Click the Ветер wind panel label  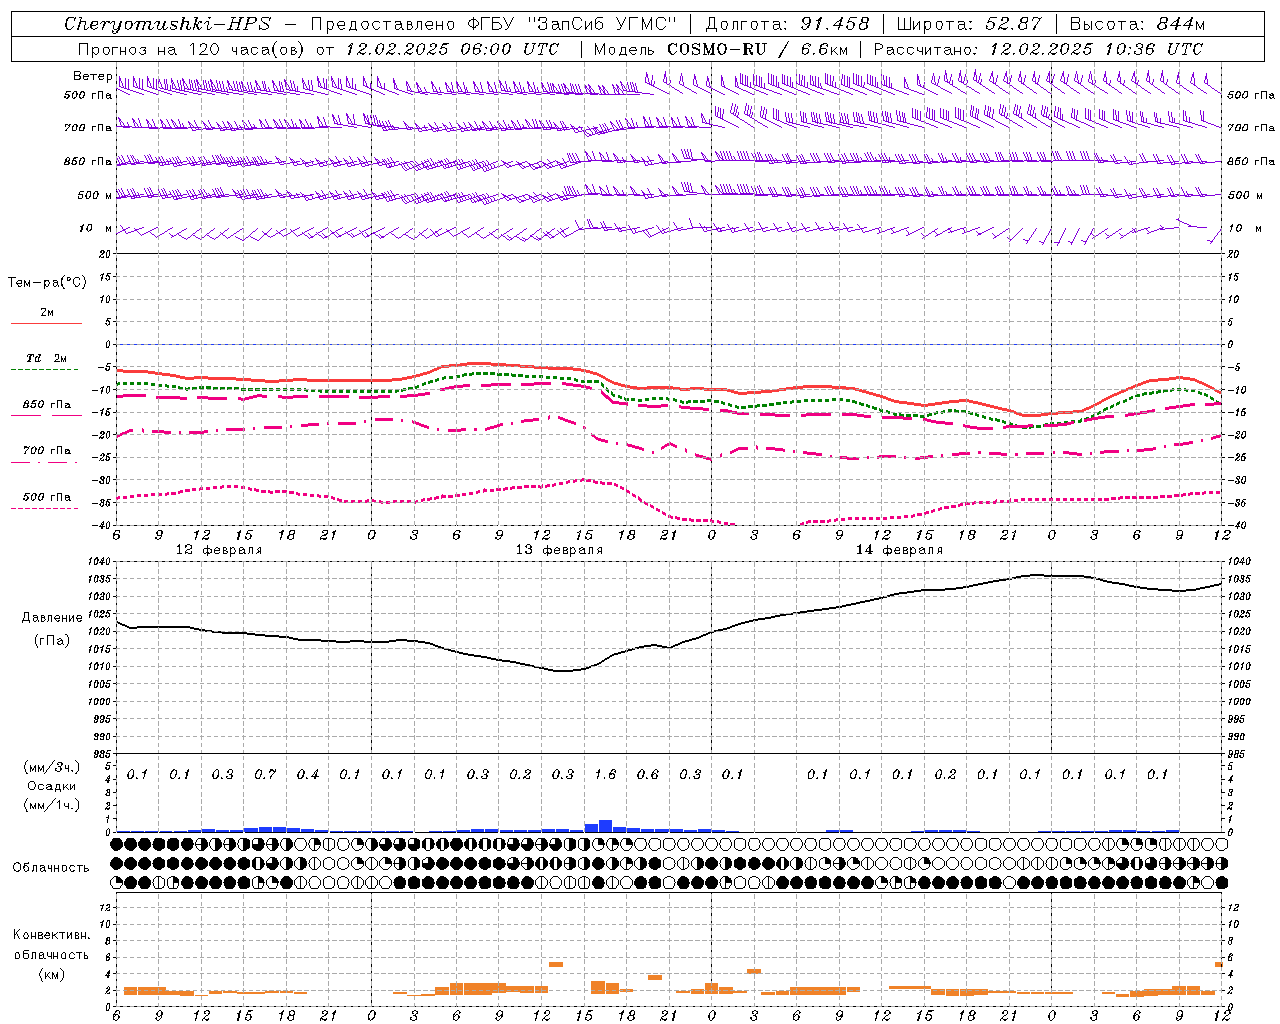(92, 76)
